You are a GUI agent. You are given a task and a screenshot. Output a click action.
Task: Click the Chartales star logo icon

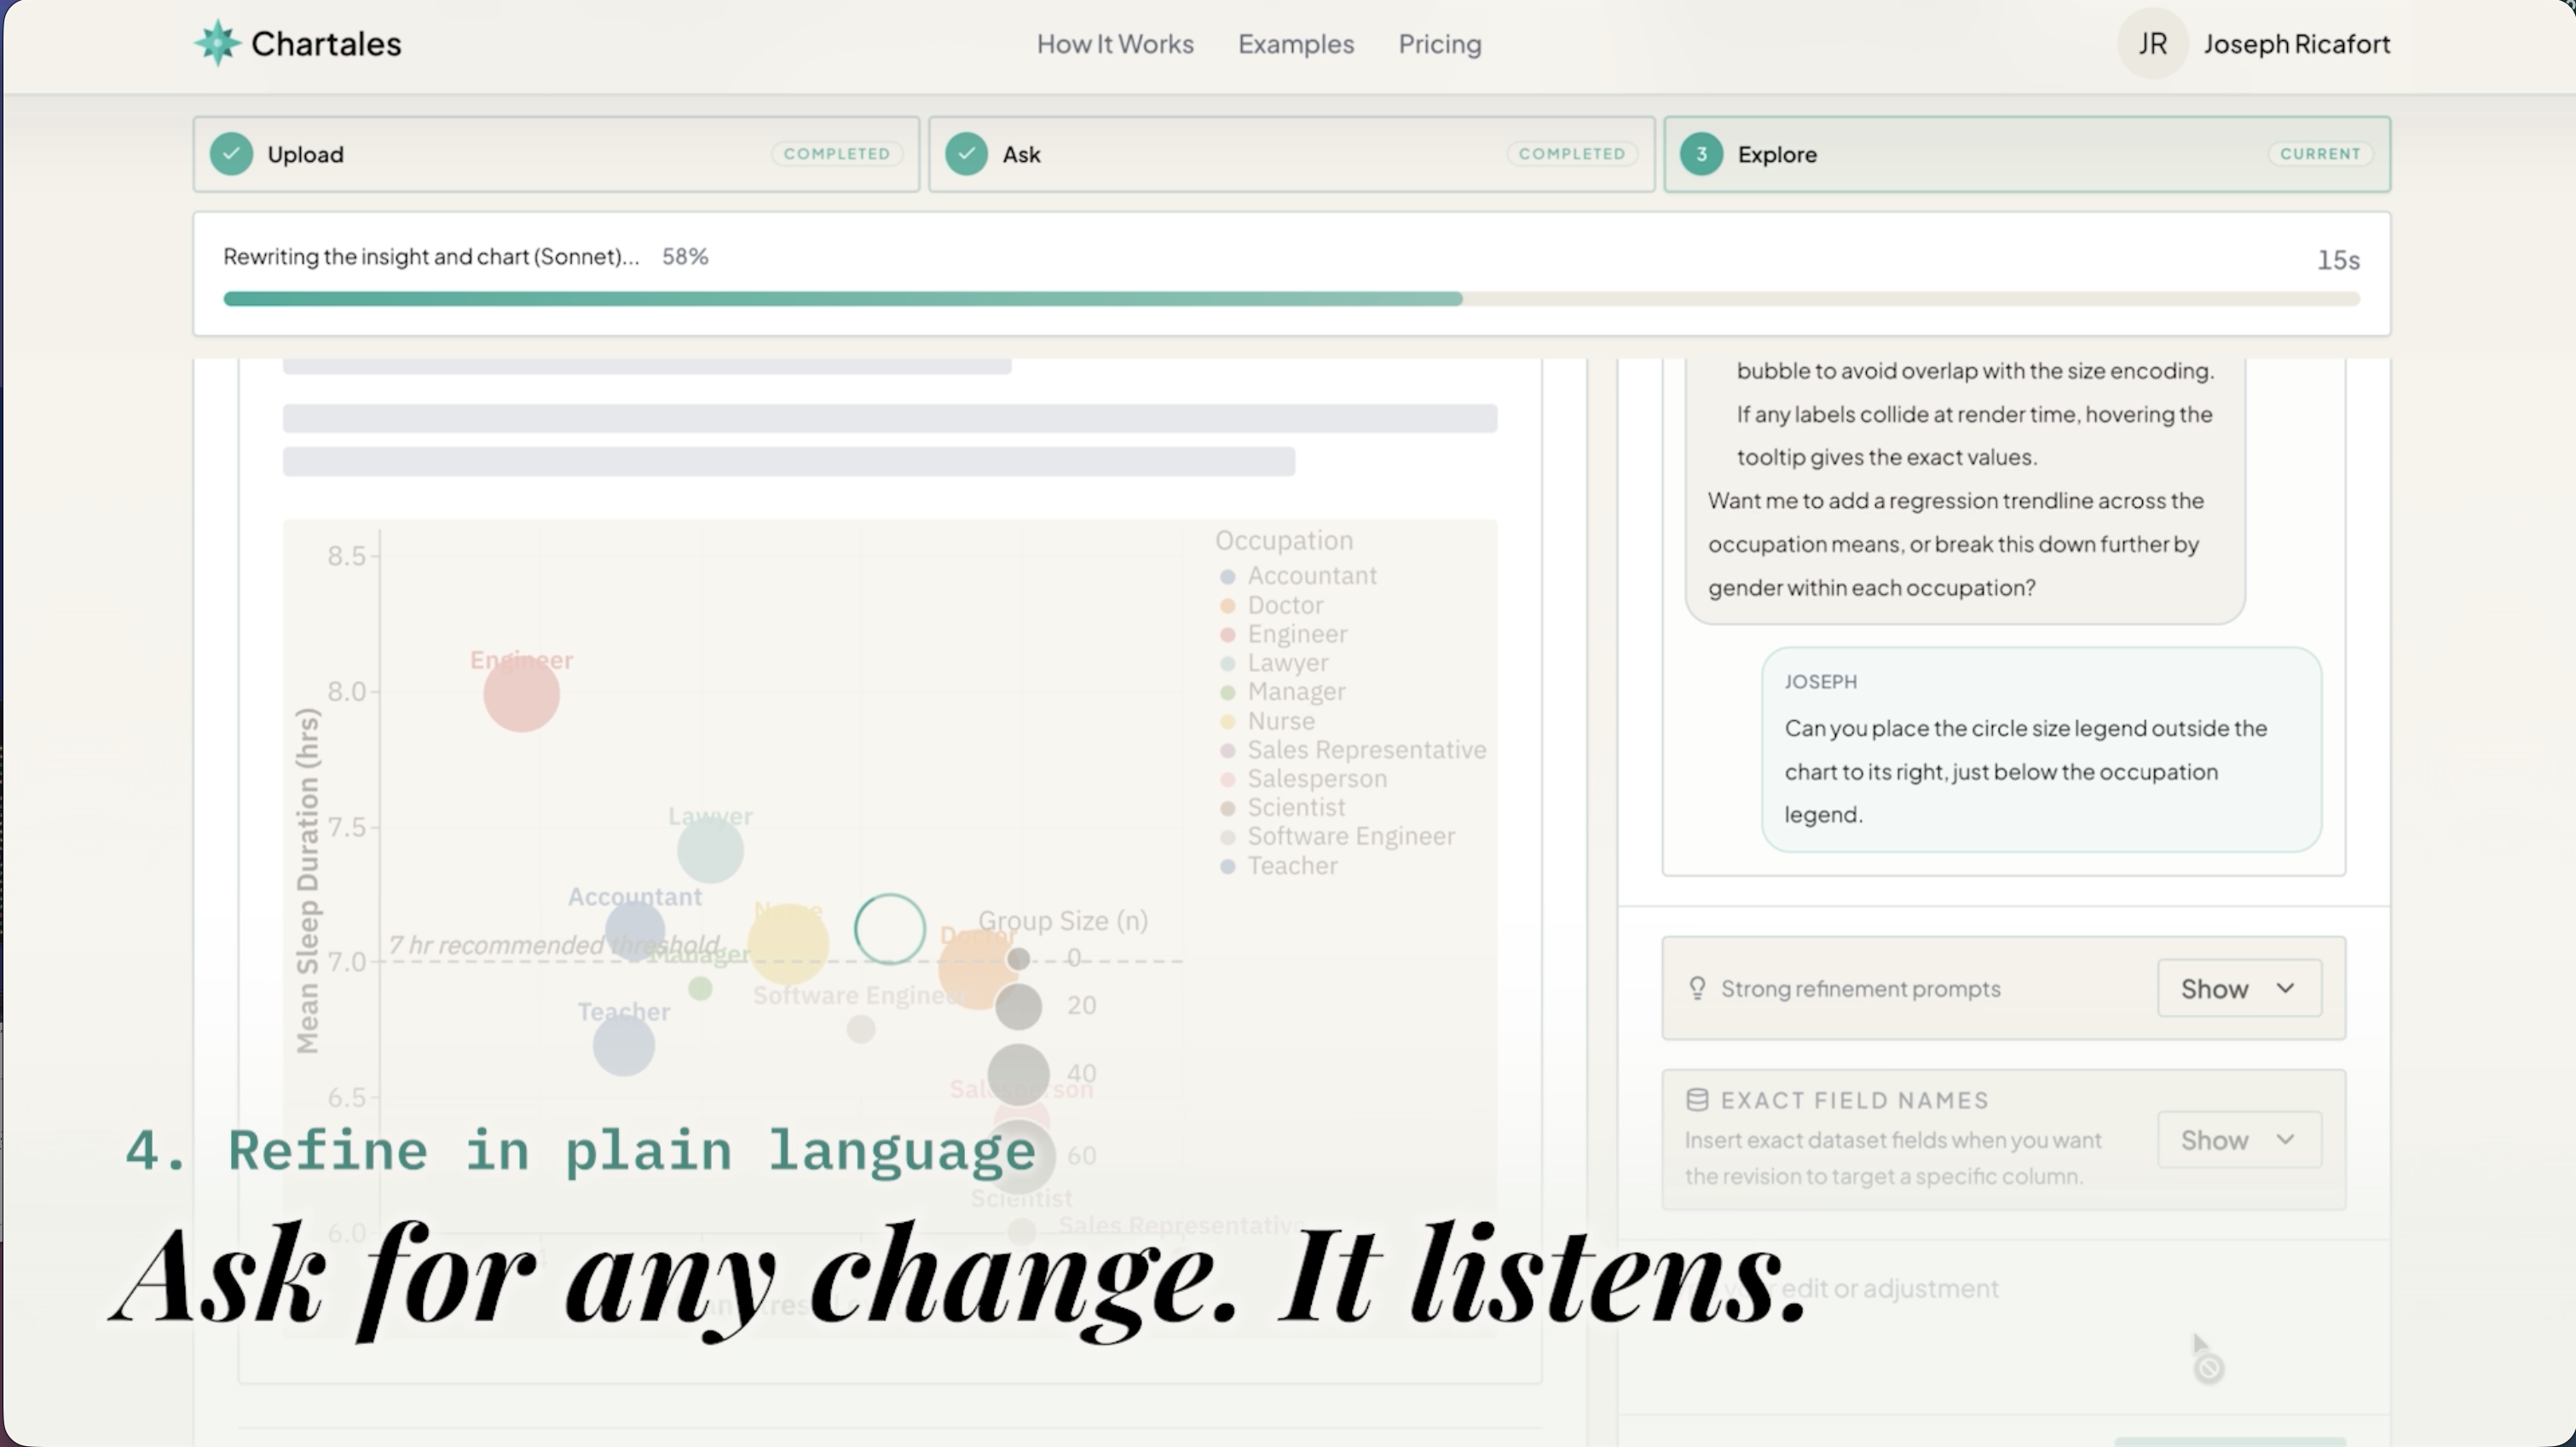(x=217, y=43)
